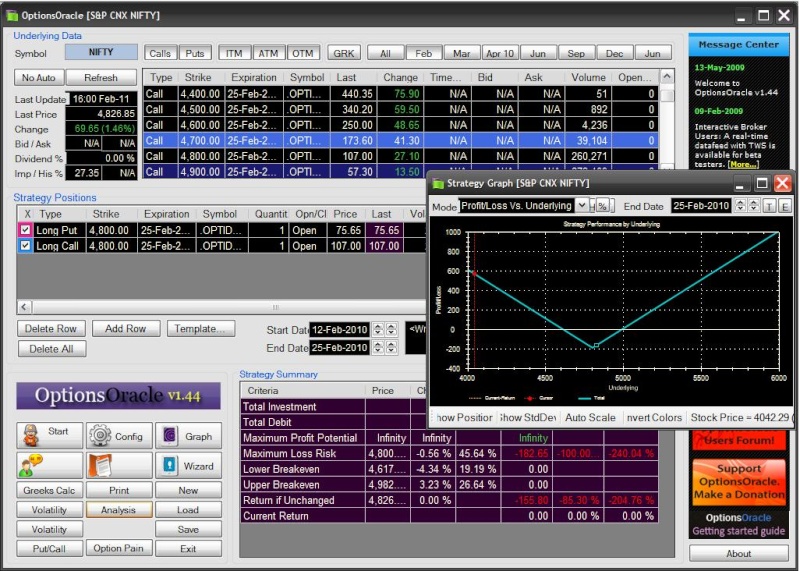Open the Mode dropdown in Strategy Graph
The width and height of the screenshot is (800, 571).
[582, 206]
